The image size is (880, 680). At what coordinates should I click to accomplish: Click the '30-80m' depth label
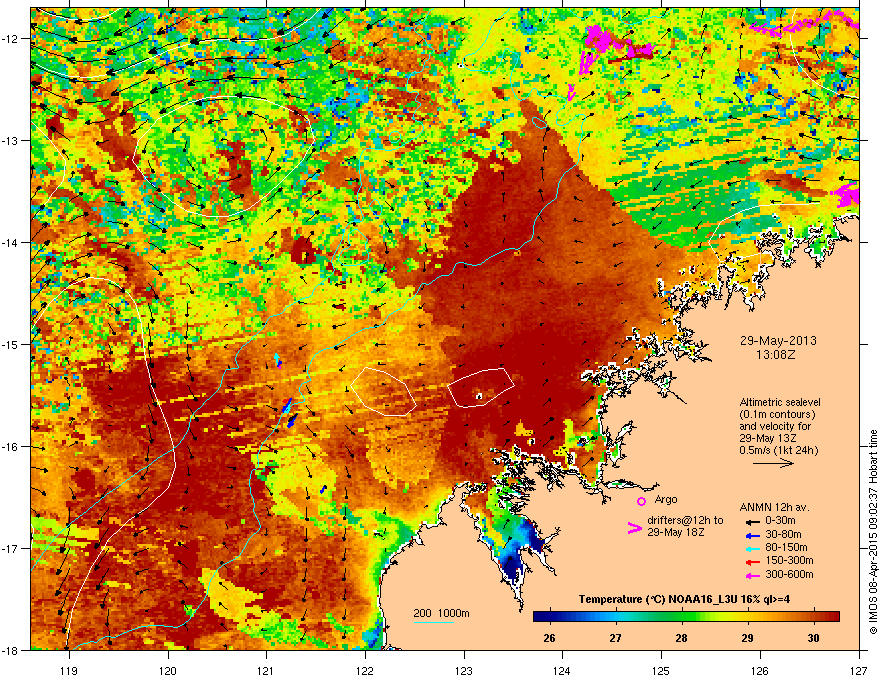(x=783, y=535)
